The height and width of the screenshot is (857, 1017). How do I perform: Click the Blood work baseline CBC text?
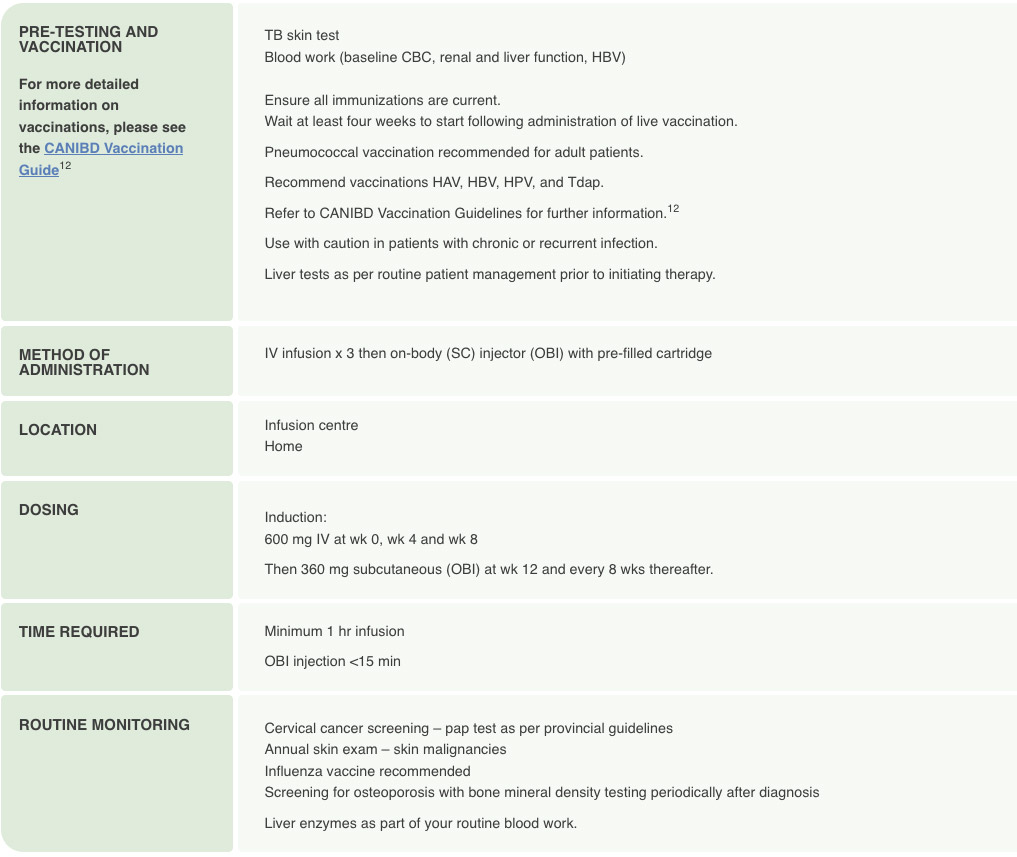pos(444,57)
